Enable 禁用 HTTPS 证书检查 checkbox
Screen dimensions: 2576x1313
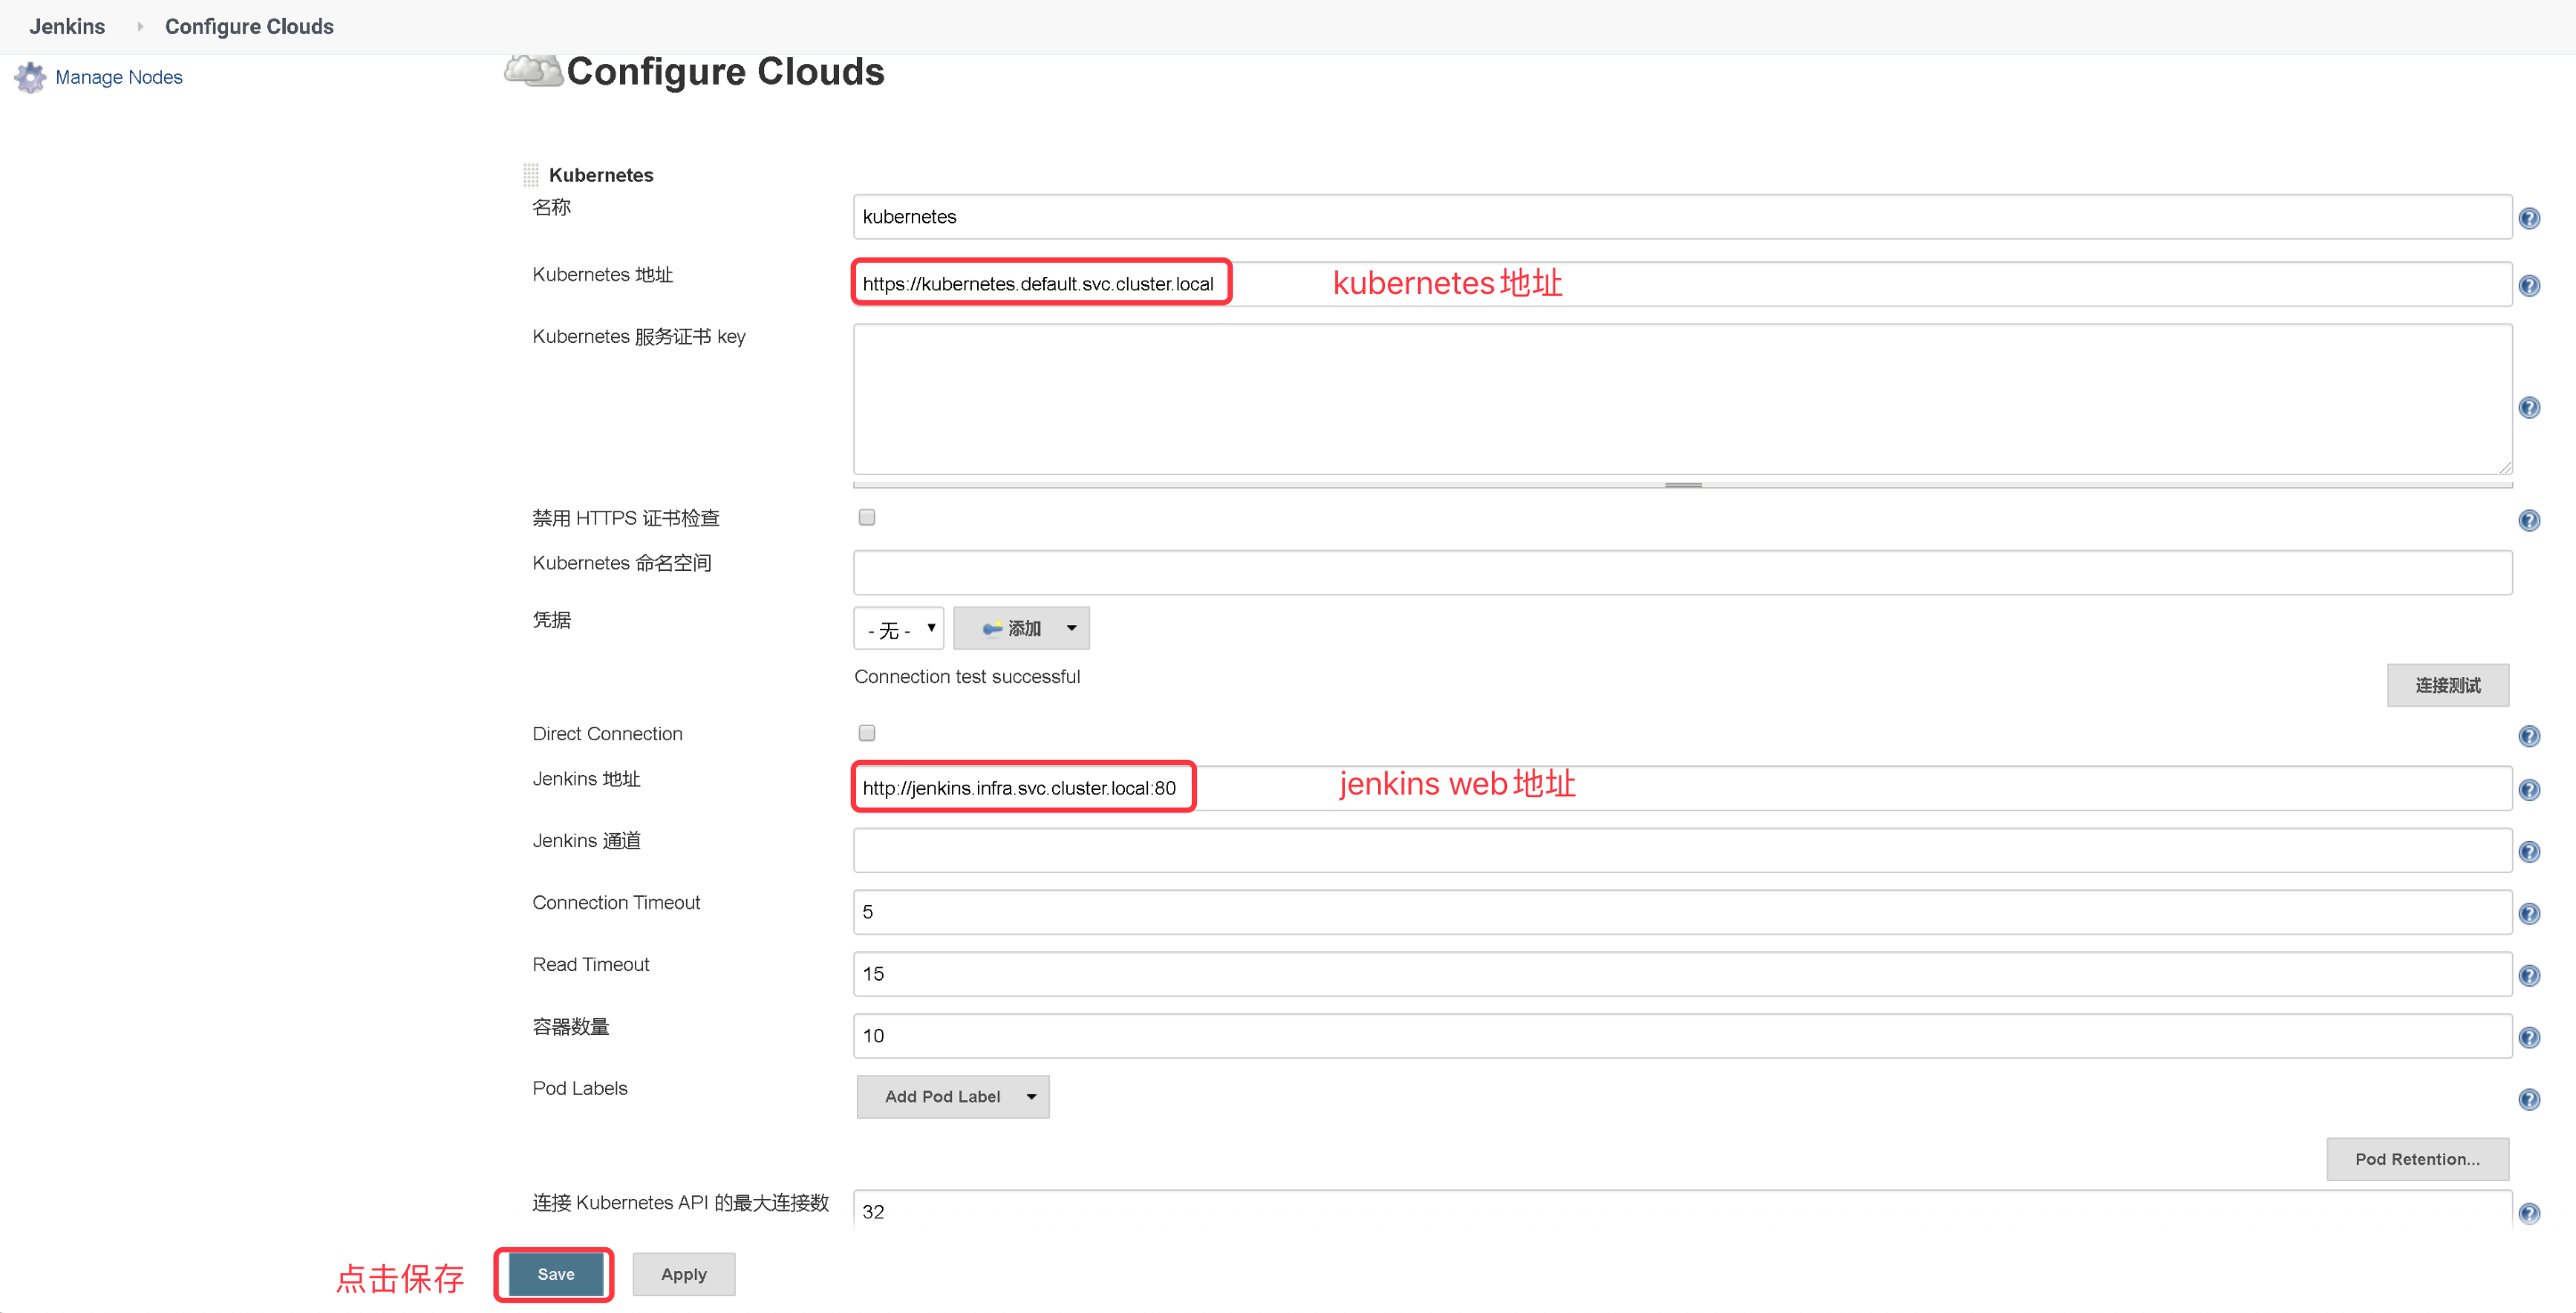[x=866, y=517]
